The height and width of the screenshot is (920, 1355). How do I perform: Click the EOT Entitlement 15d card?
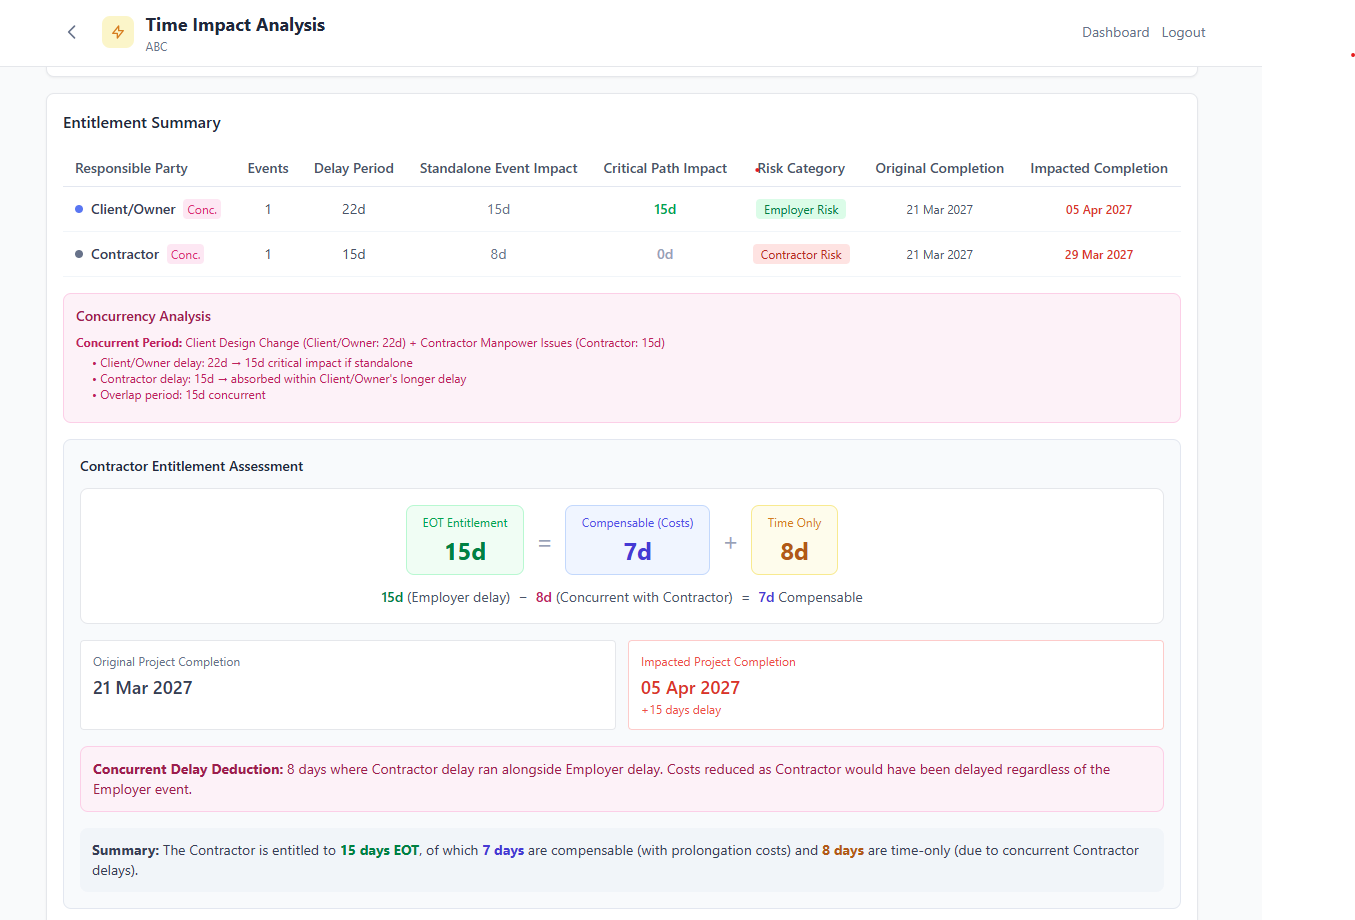465,540
